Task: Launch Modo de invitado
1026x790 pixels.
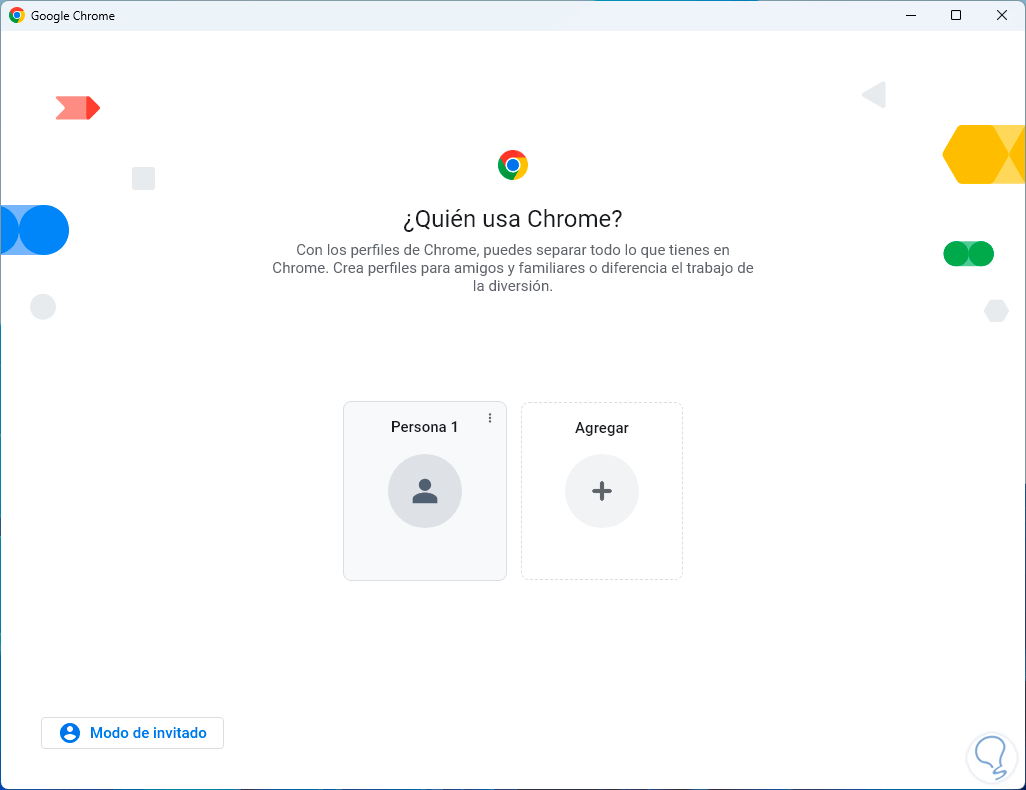Action: coord(132,733)
